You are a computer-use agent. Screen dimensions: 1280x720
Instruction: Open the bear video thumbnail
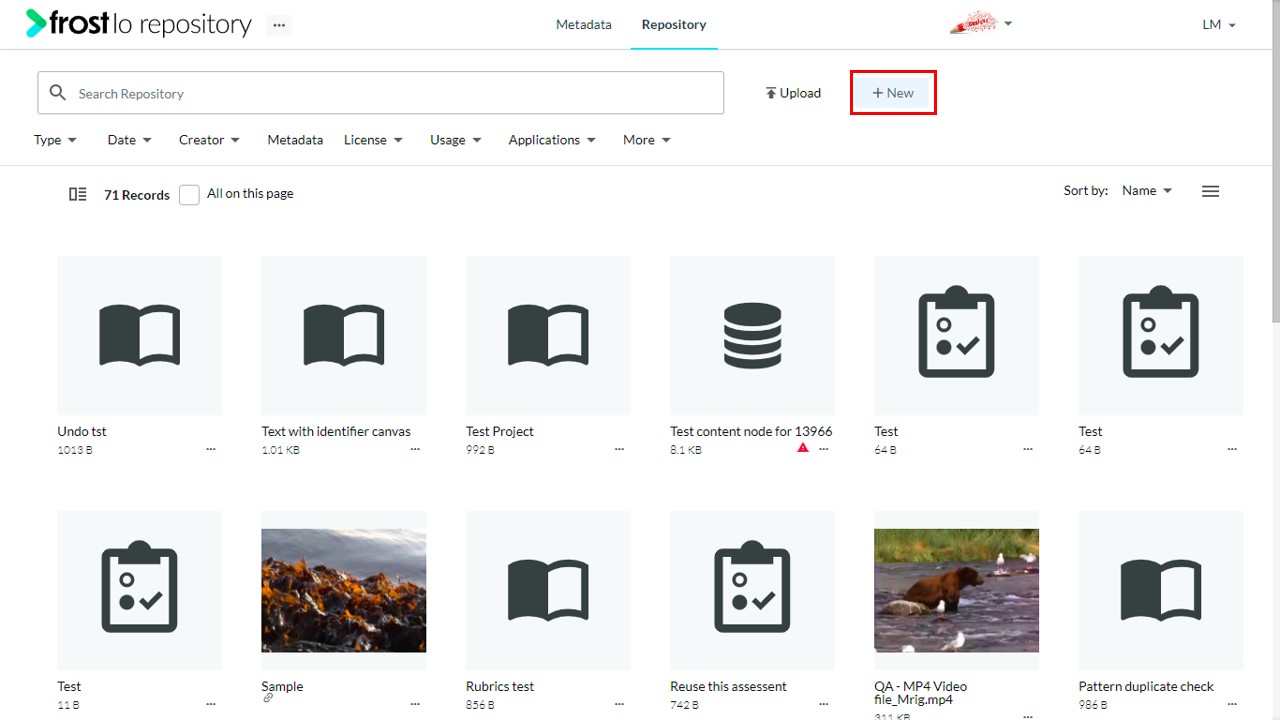coord(956,590)
